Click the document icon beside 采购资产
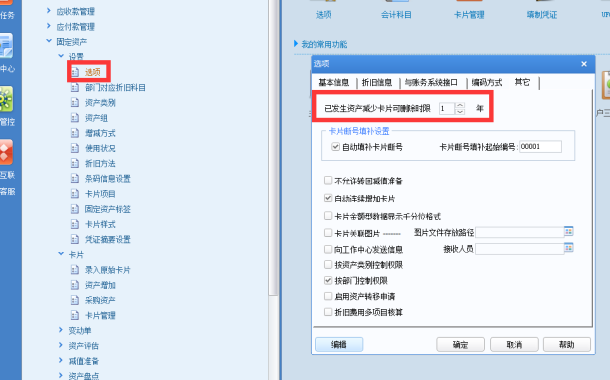 75,300
